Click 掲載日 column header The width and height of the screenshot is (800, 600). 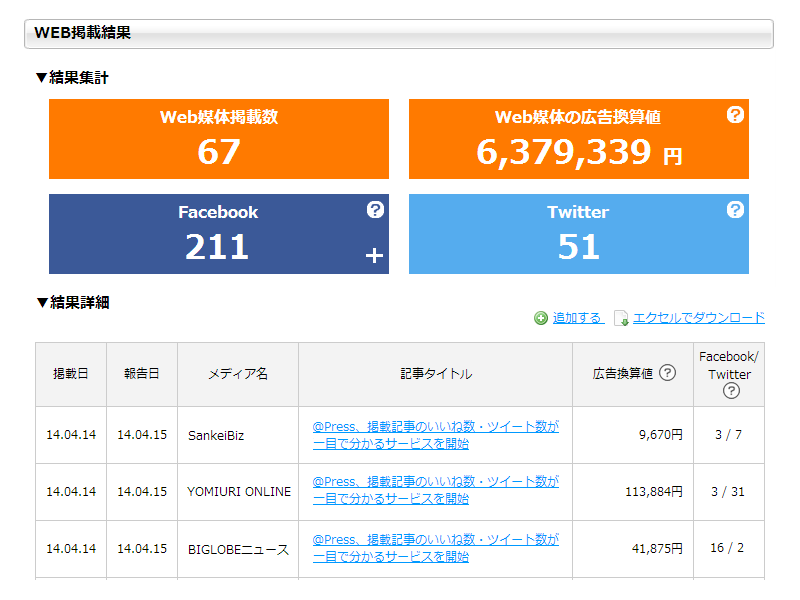71,374
